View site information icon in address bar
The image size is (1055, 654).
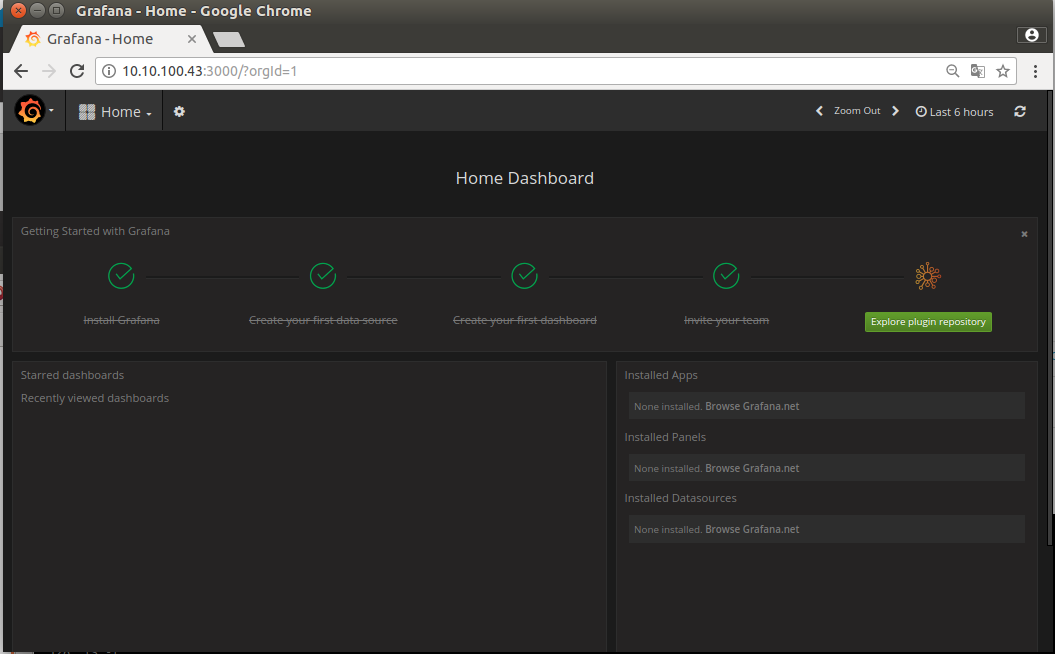(109, 71)
